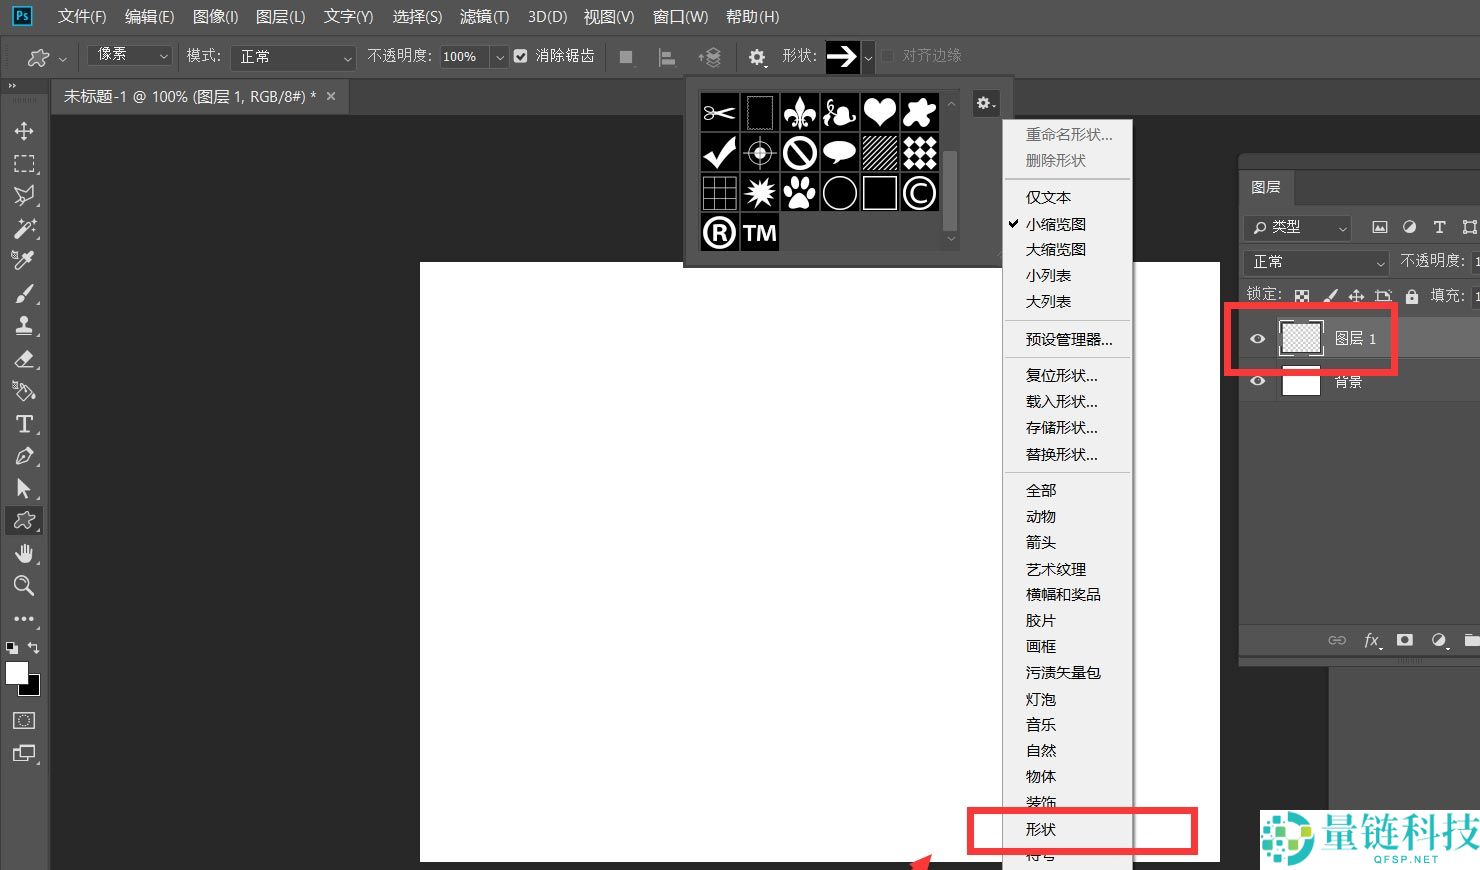Select the Horizontal Type tool

tap(24, 424)
